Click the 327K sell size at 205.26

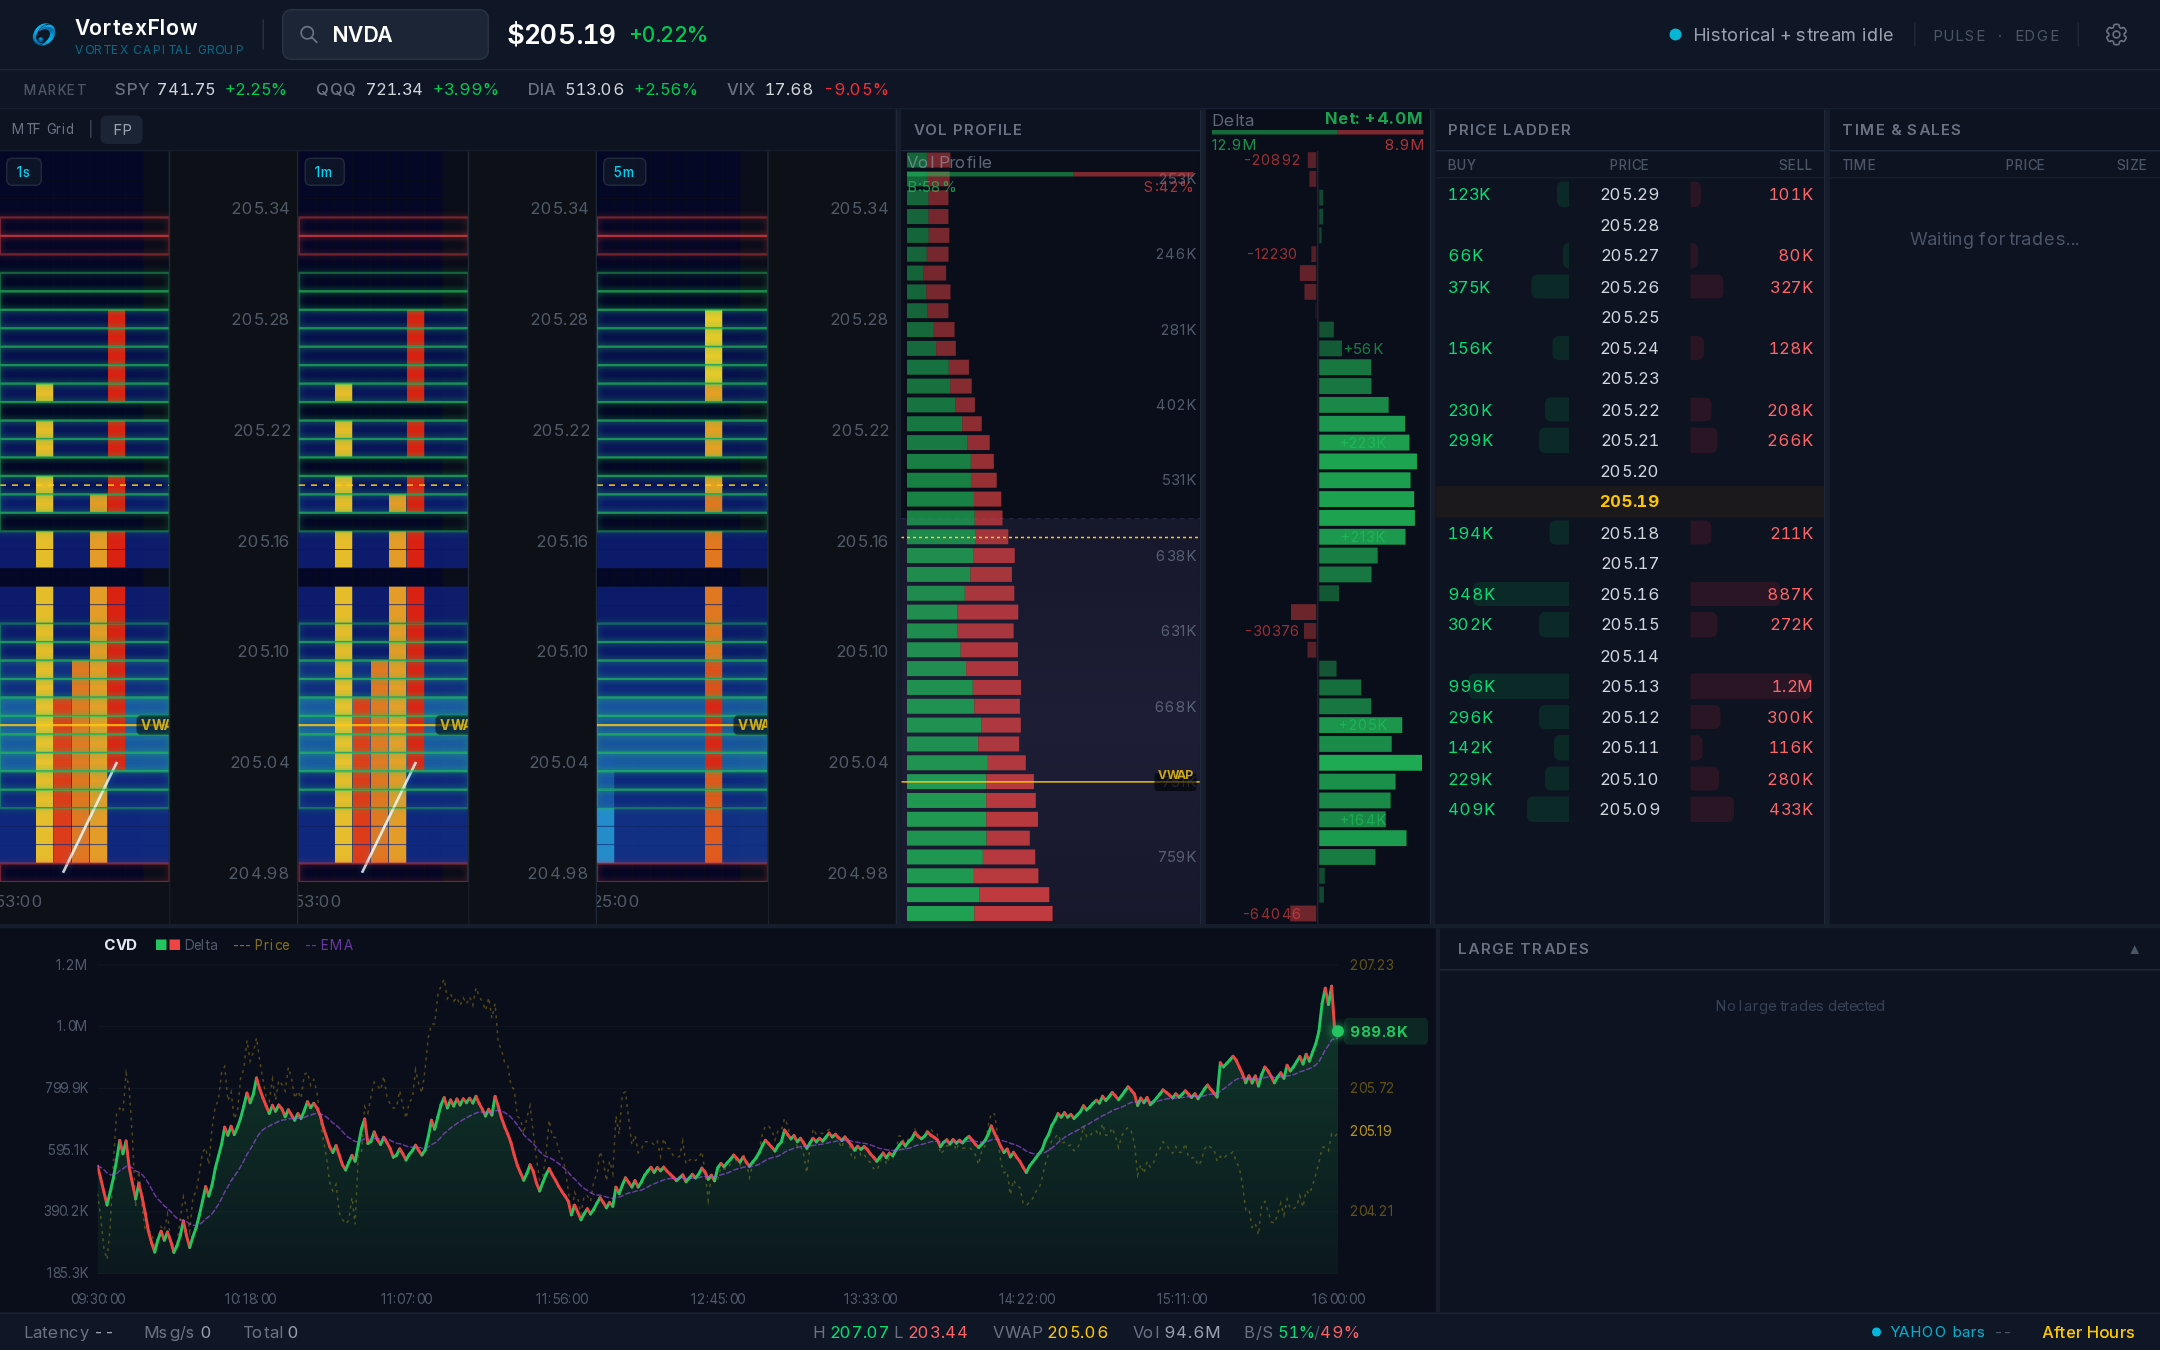pyautogui.click(x=1791, y=287)
